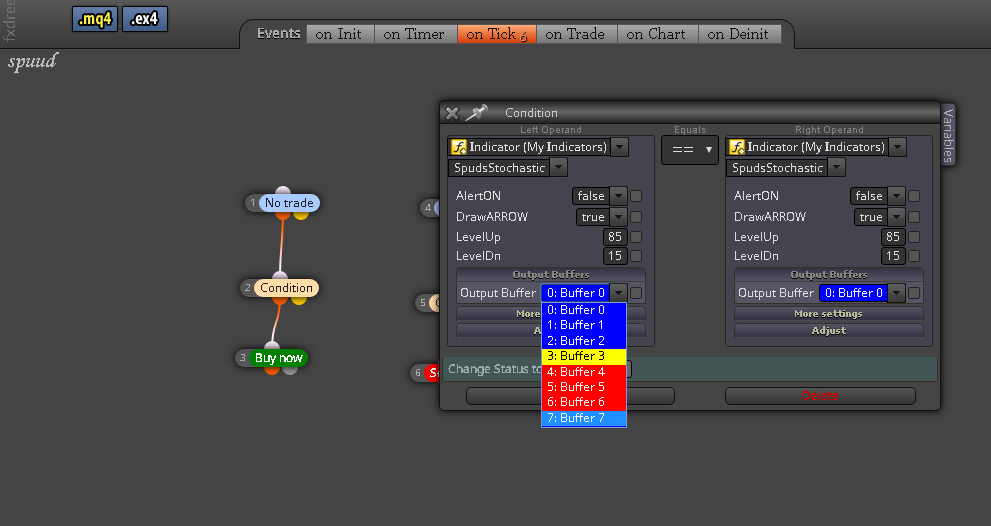Choose 7: Buffer 7 from open list
Screen dimensions: 991x526
click(x=584, y=418)
